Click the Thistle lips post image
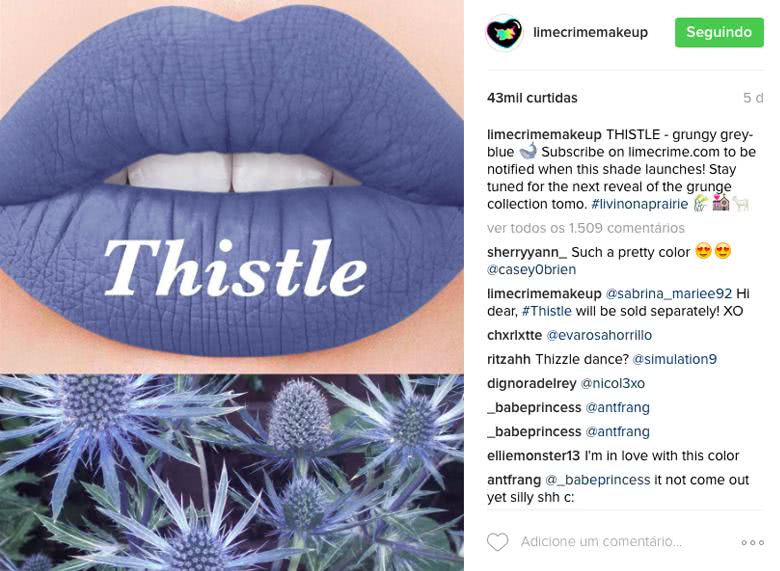The image size is (780, 571). 232,285
